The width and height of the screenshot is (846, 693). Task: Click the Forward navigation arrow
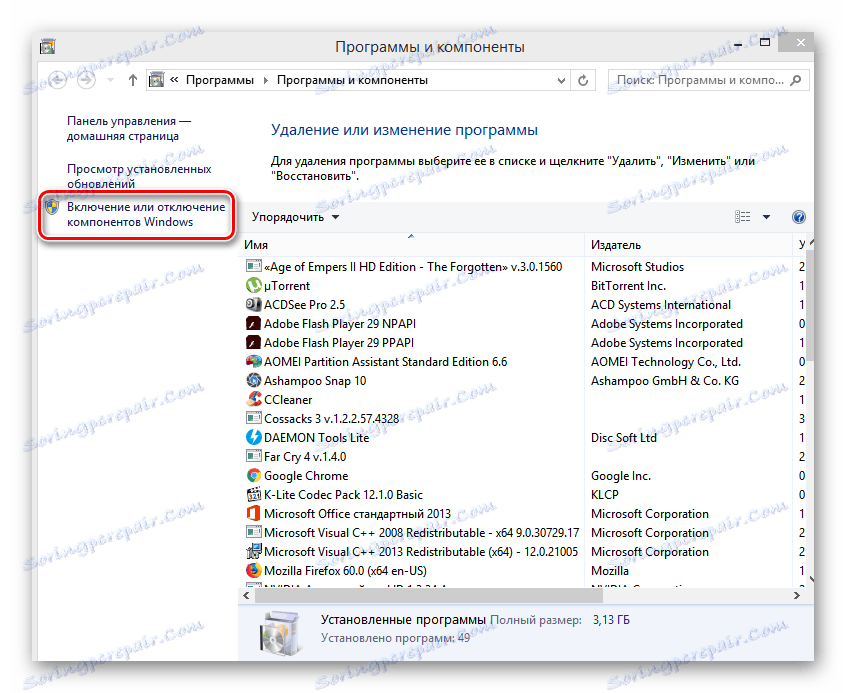click(86, 80)
